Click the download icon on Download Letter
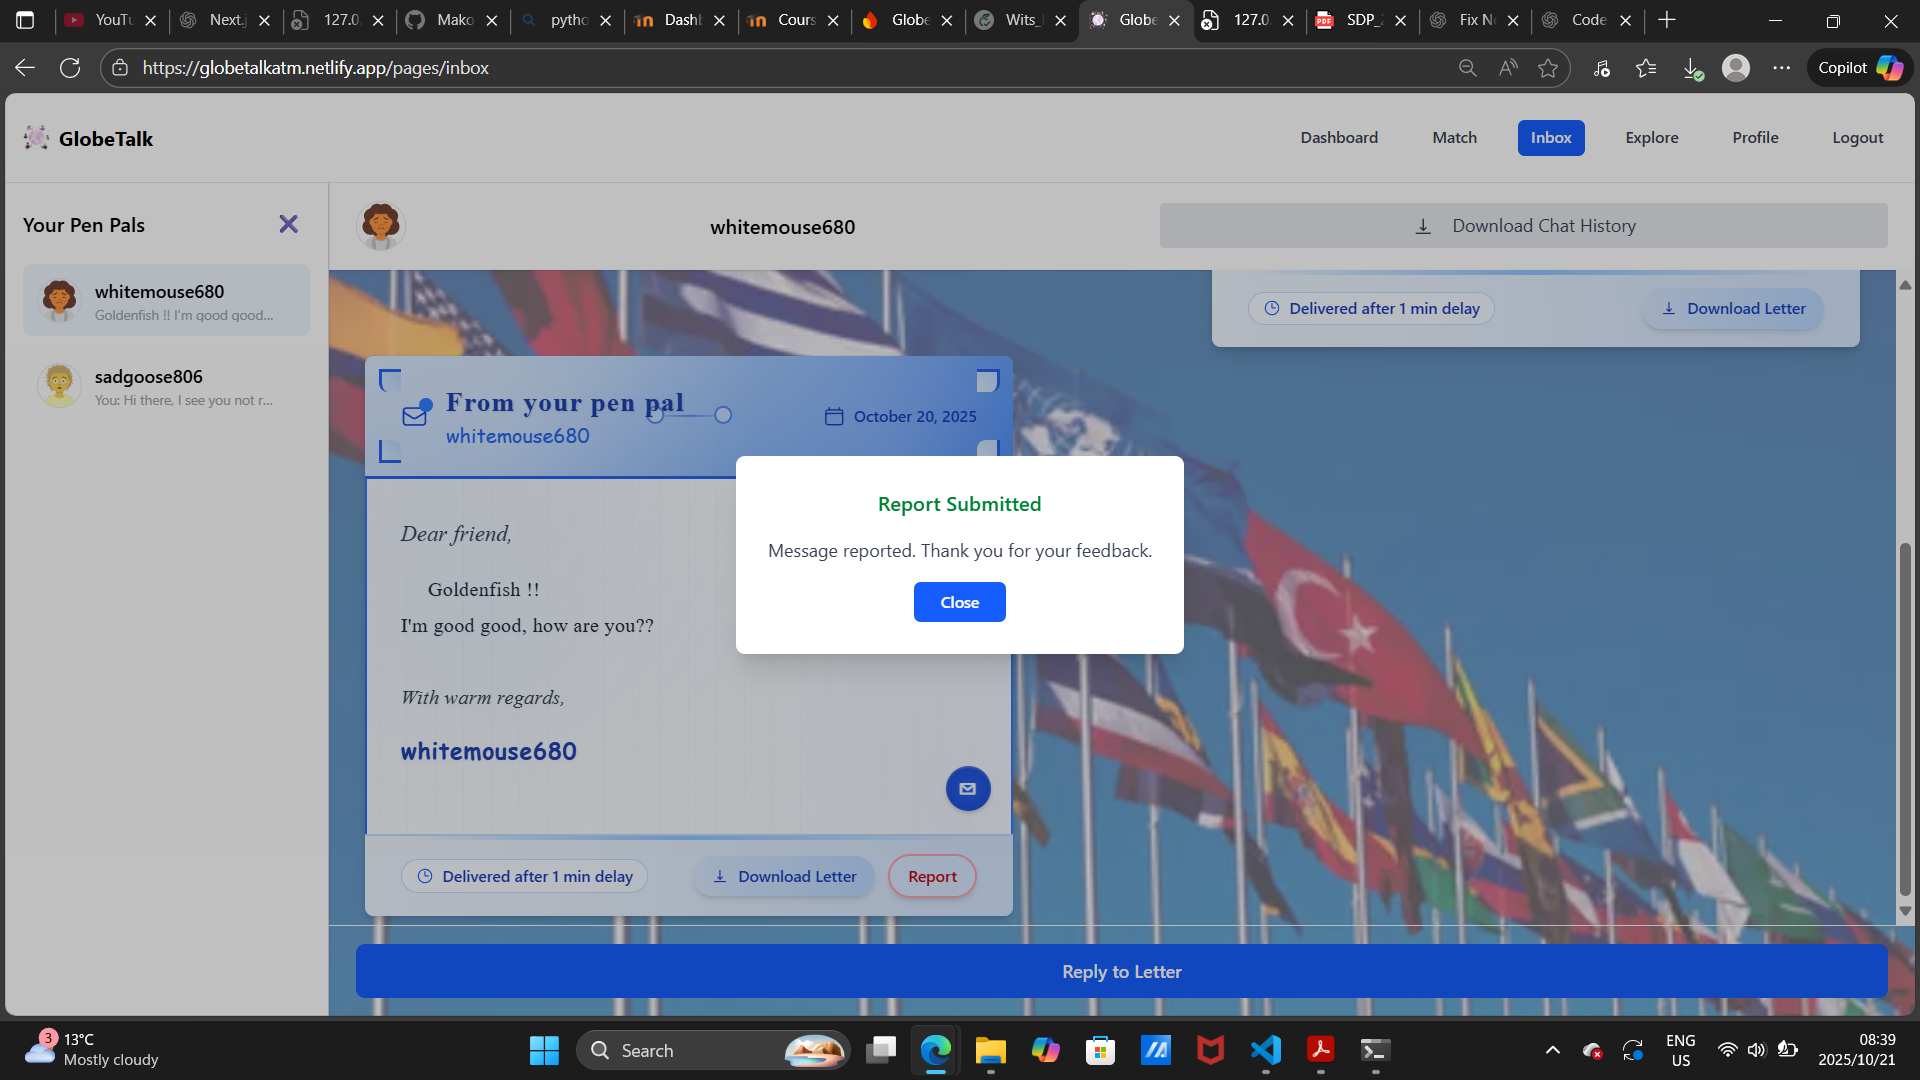The height and width of the screenshot is (1080, 1920). [720, 876]
